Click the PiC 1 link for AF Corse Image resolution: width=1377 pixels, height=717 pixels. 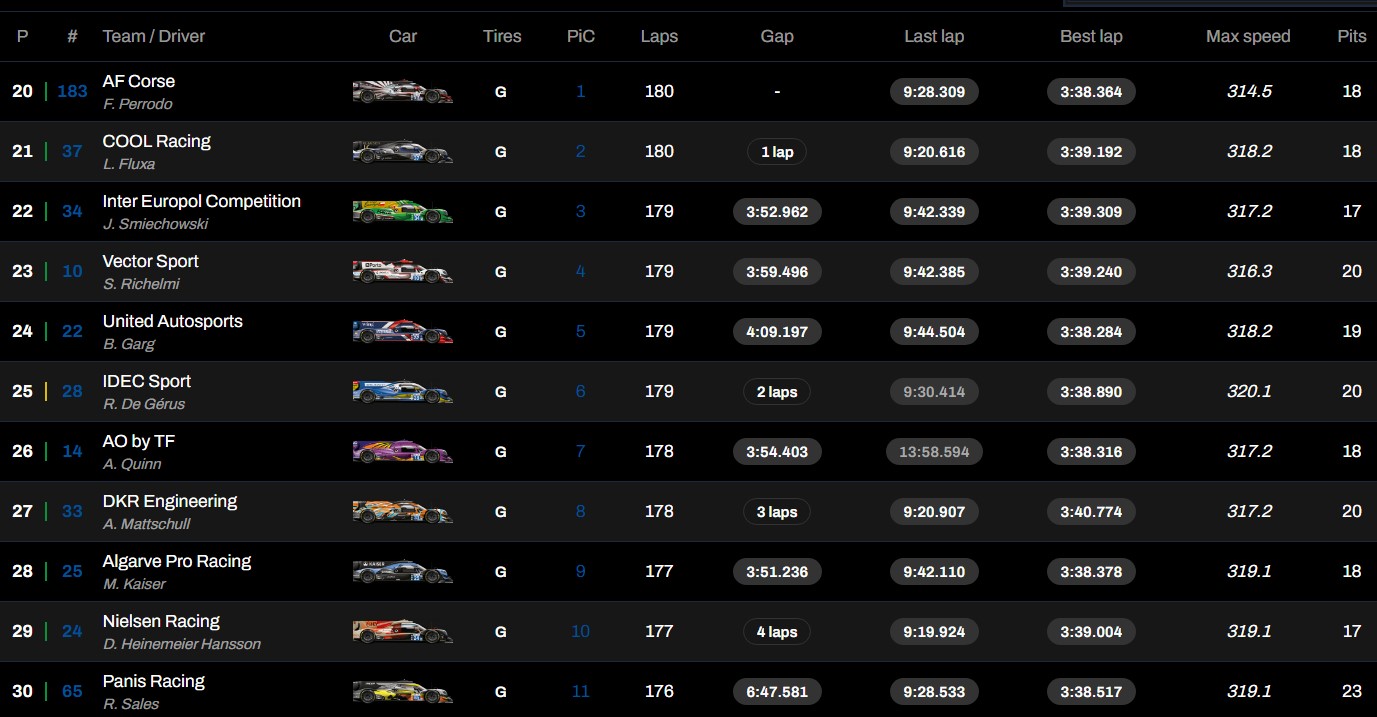(x=580, y=91)
